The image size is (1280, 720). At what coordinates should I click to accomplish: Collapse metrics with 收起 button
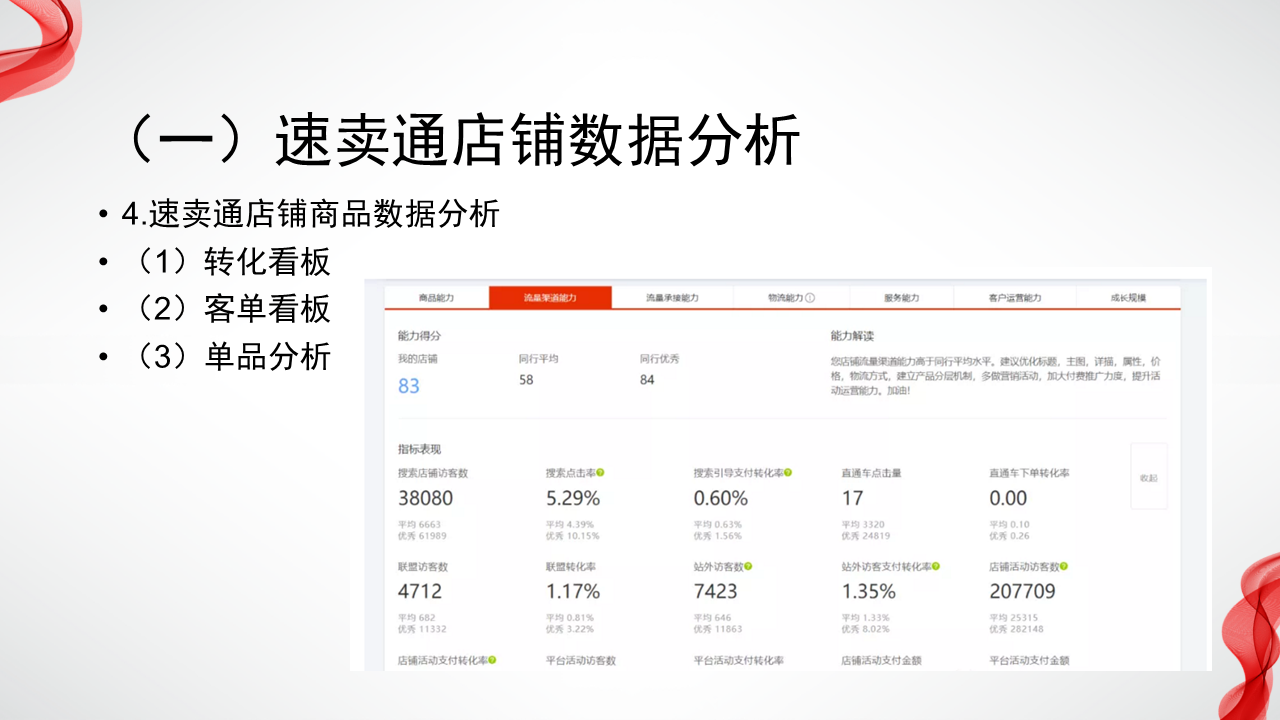pos(1149,477)
